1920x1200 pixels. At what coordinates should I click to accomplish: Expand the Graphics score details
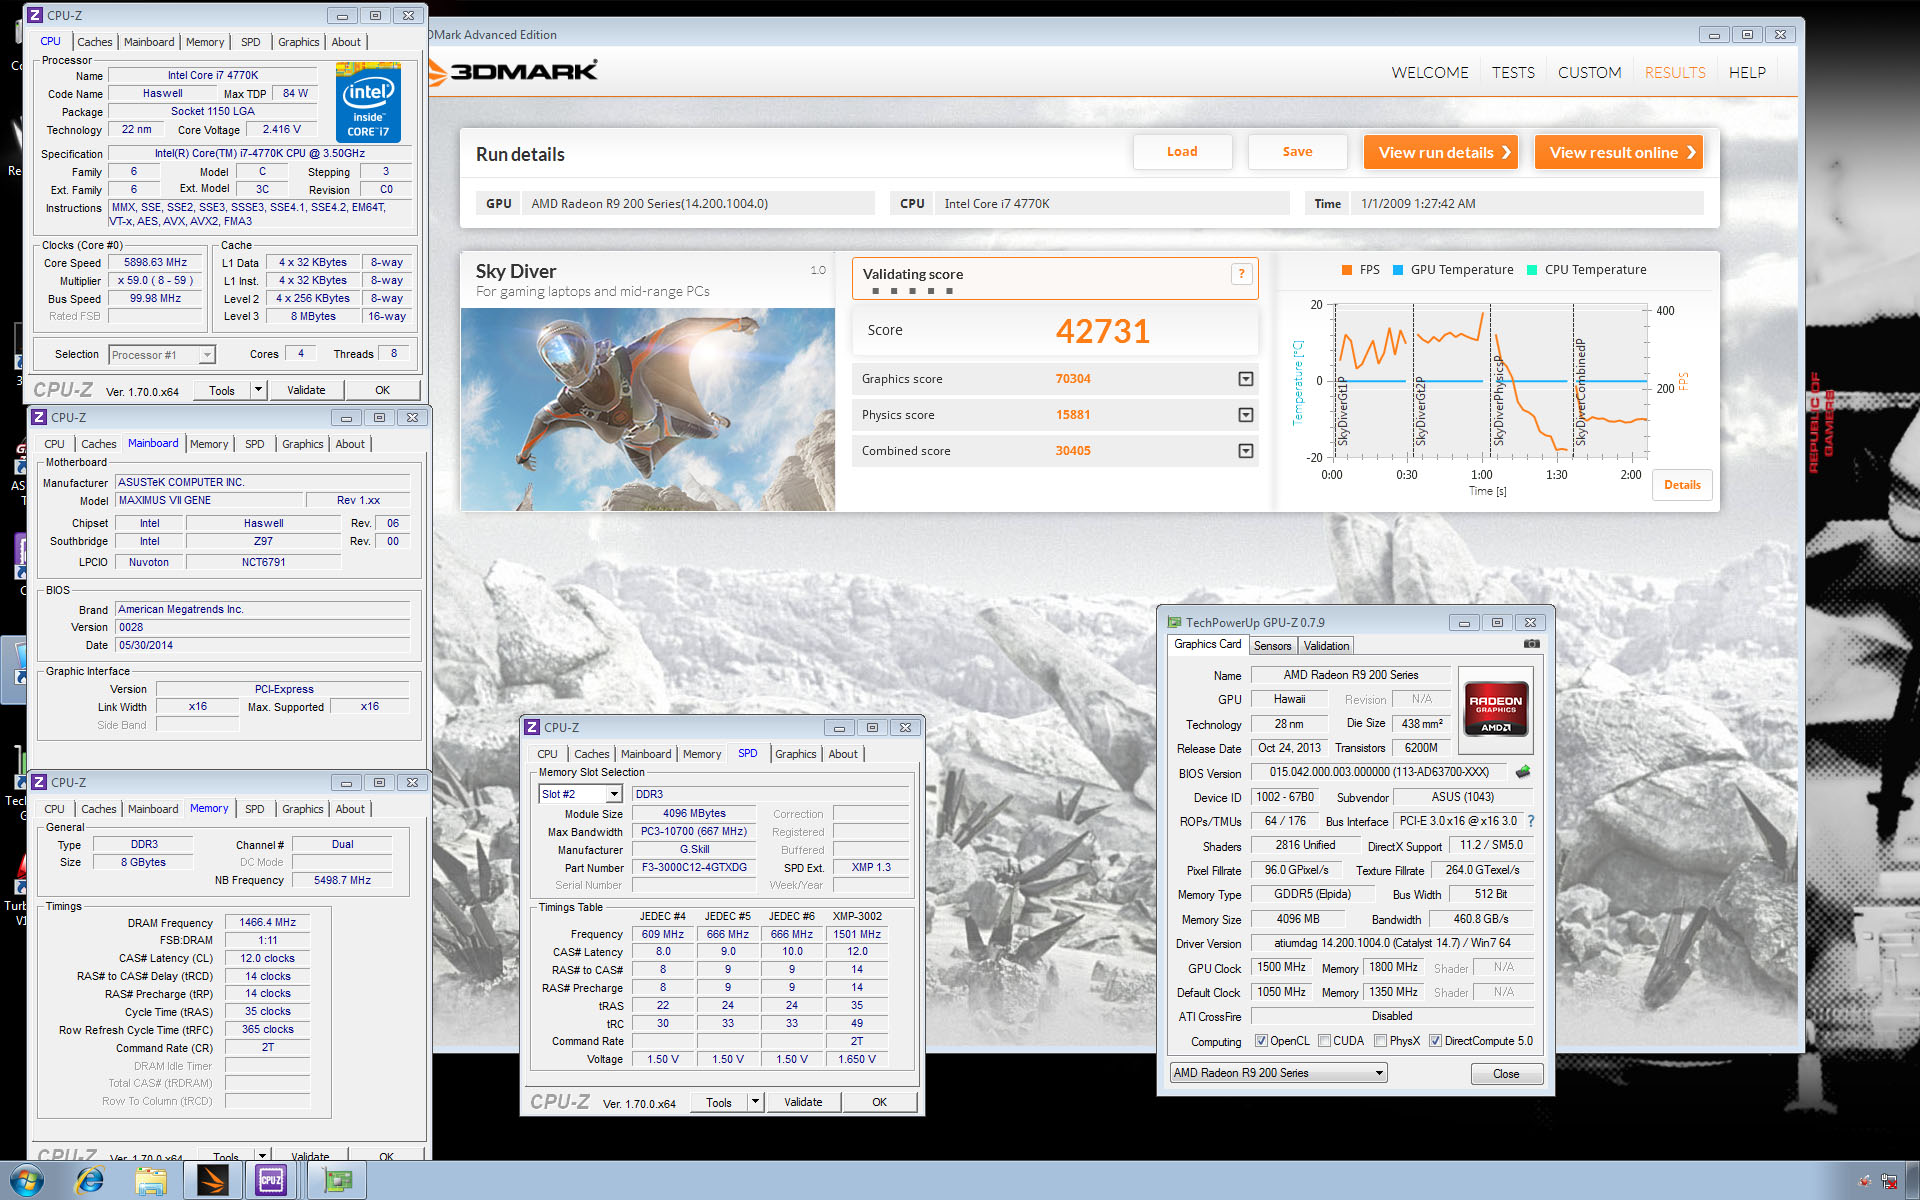[1246, 379]
